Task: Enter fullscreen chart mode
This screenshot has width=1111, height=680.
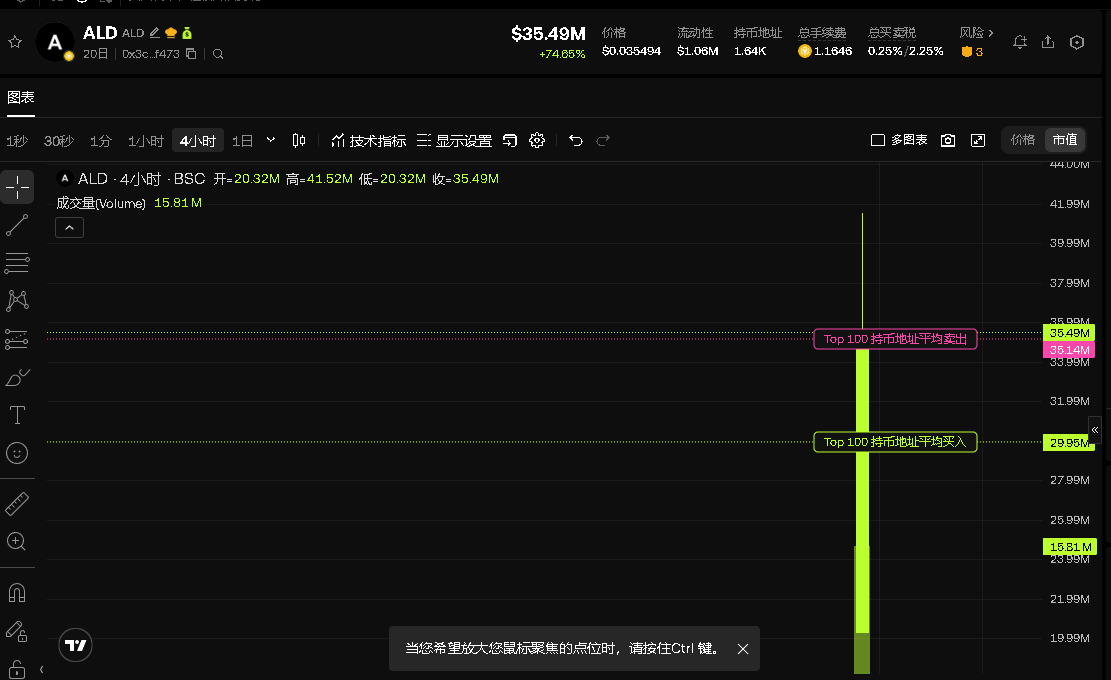Action: point(978,140)
